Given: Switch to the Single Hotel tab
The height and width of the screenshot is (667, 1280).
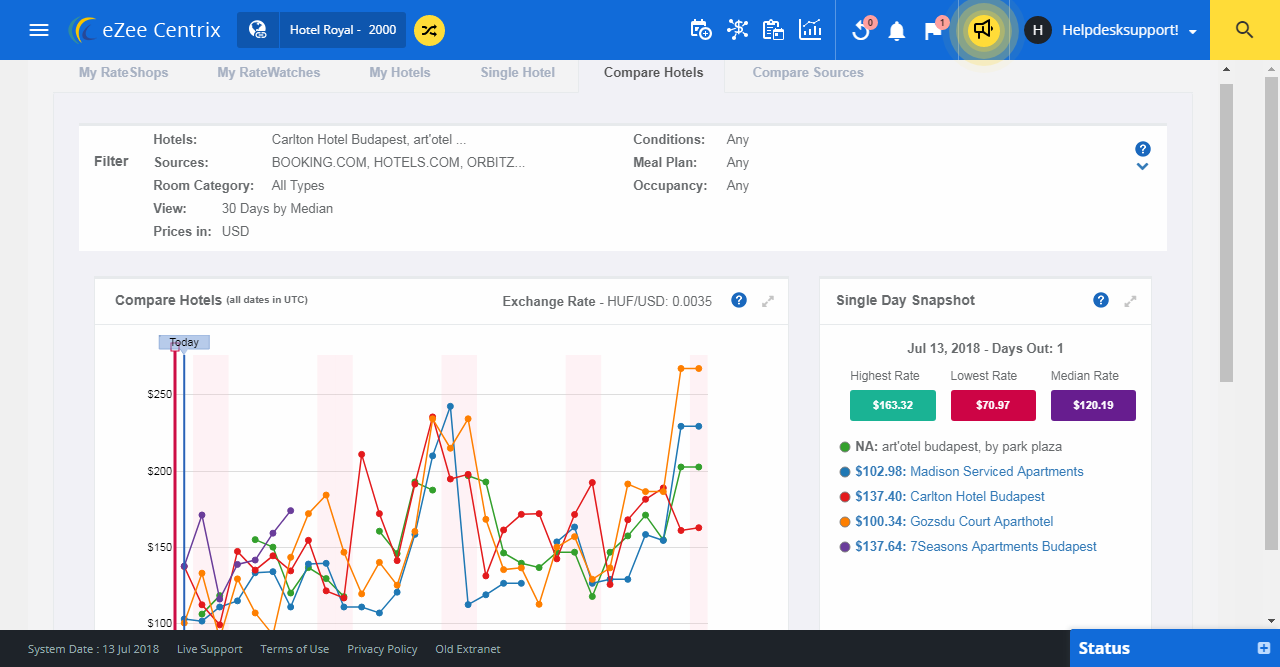Looking at the screenshot, I should [517, 72].
